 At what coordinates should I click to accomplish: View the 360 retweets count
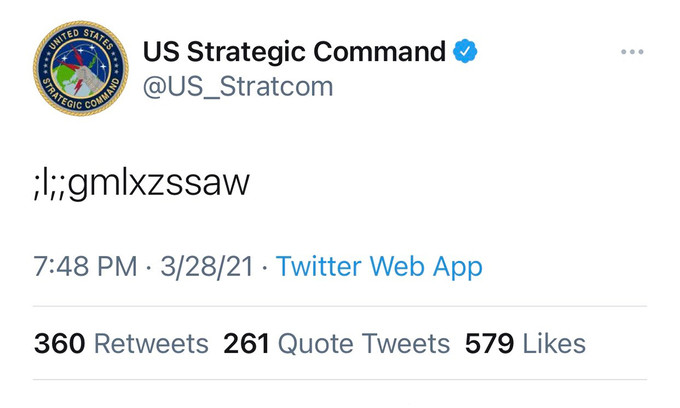59,344
